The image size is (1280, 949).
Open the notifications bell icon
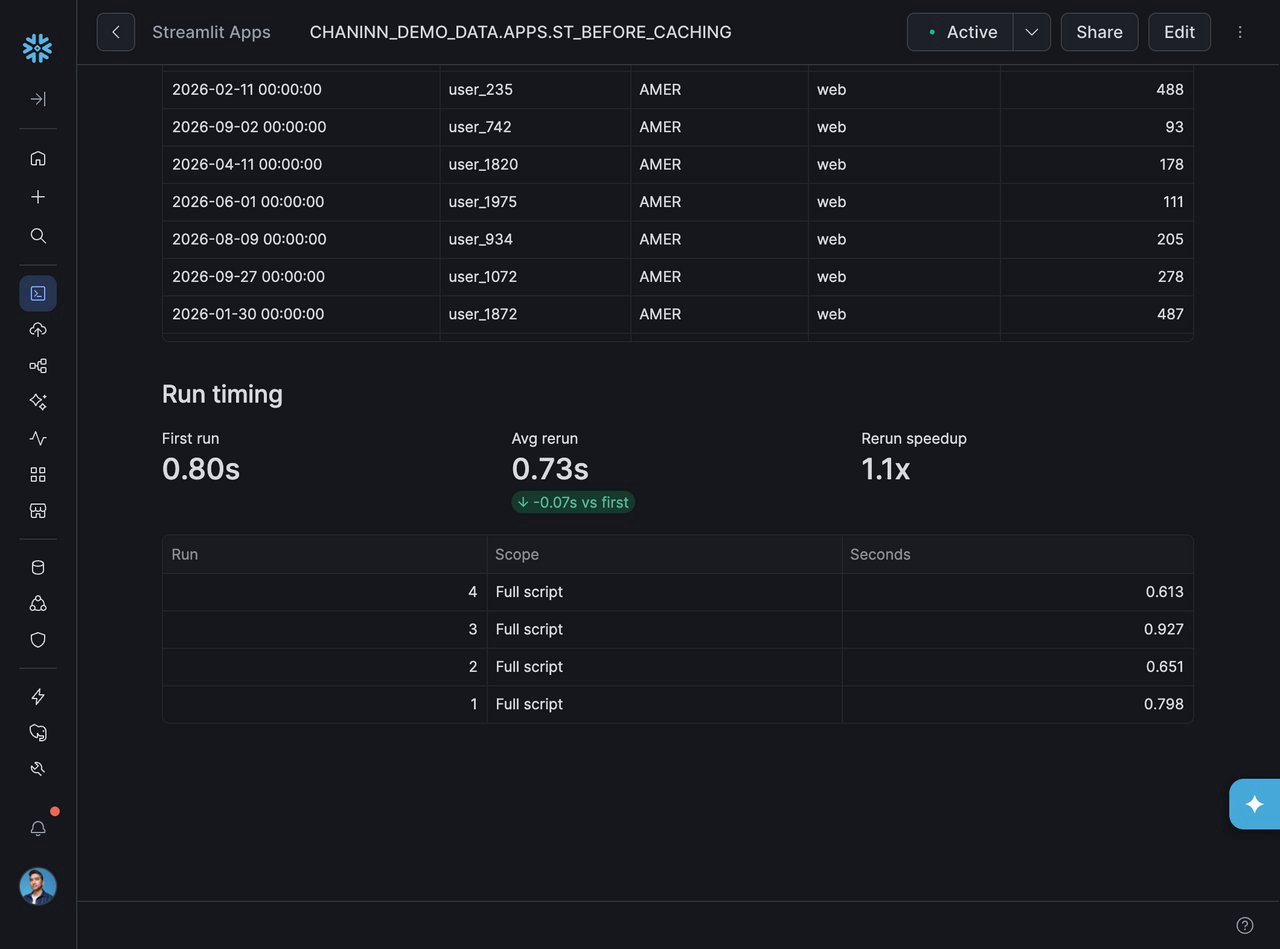(38, 828)
